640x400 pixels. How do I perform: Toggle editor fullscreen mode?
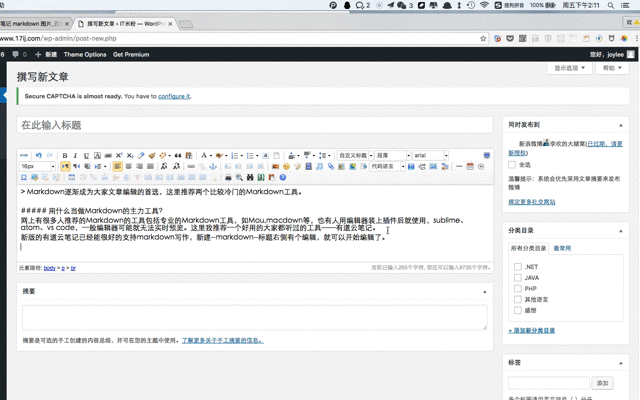coord(487,156)
